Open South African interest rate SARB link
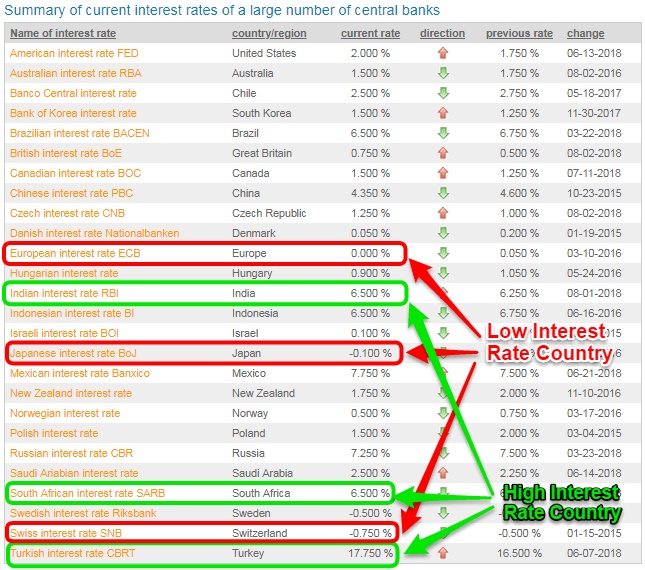Screen dimensions: 645x570 [87, 494]
